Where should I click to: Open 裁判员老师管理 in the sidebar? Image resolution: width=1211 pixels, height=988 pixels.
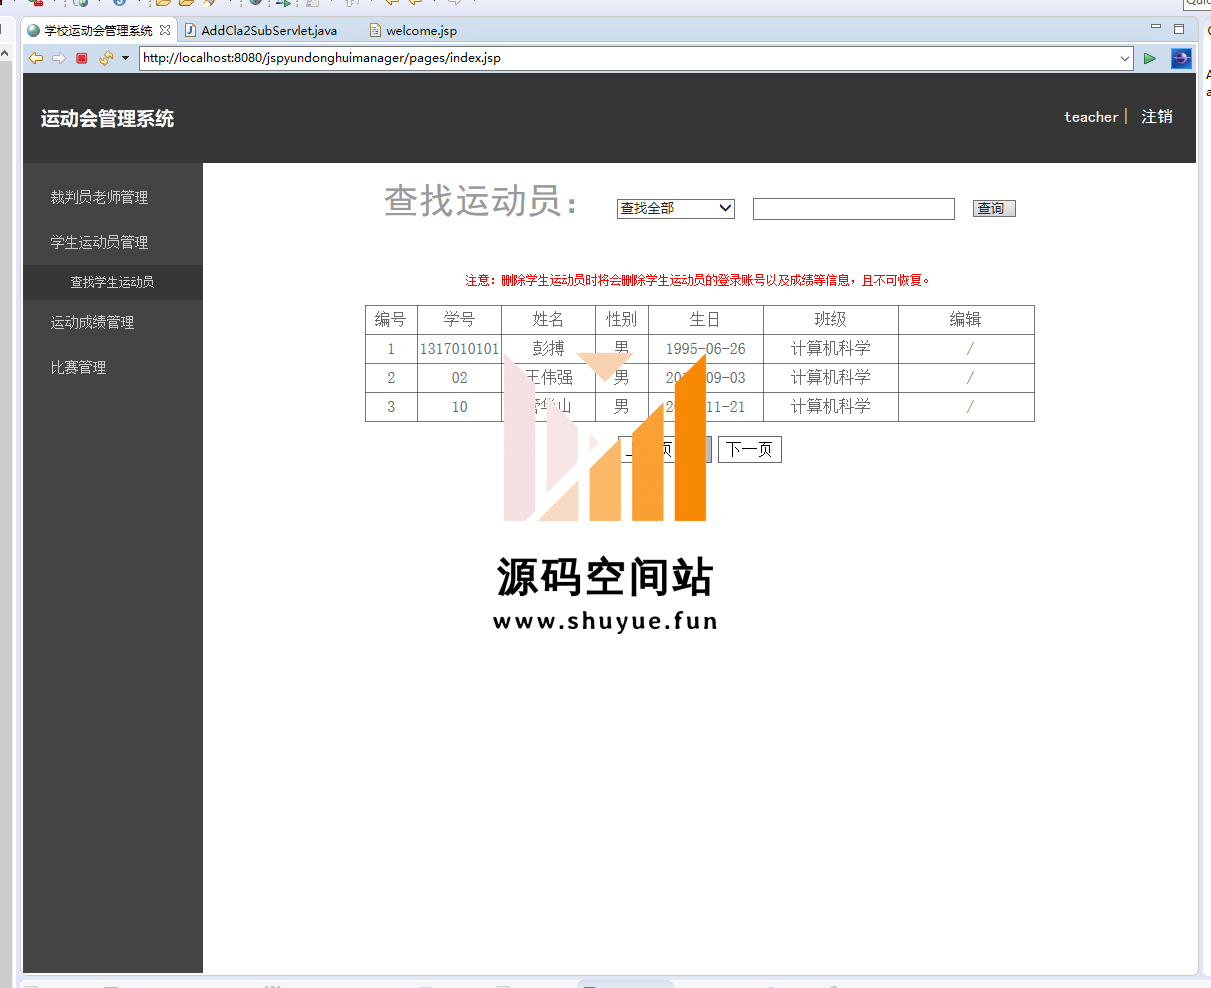(x=100, y=197)
